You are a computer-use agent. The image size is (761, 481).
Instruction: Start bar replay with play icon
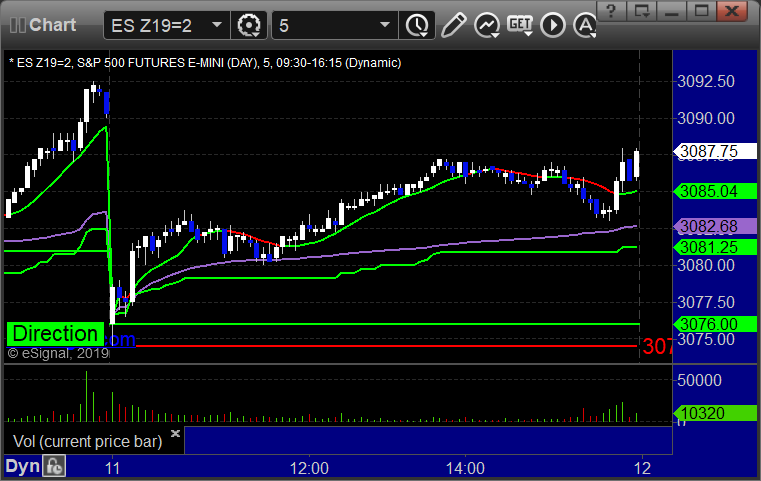point(553,25)
